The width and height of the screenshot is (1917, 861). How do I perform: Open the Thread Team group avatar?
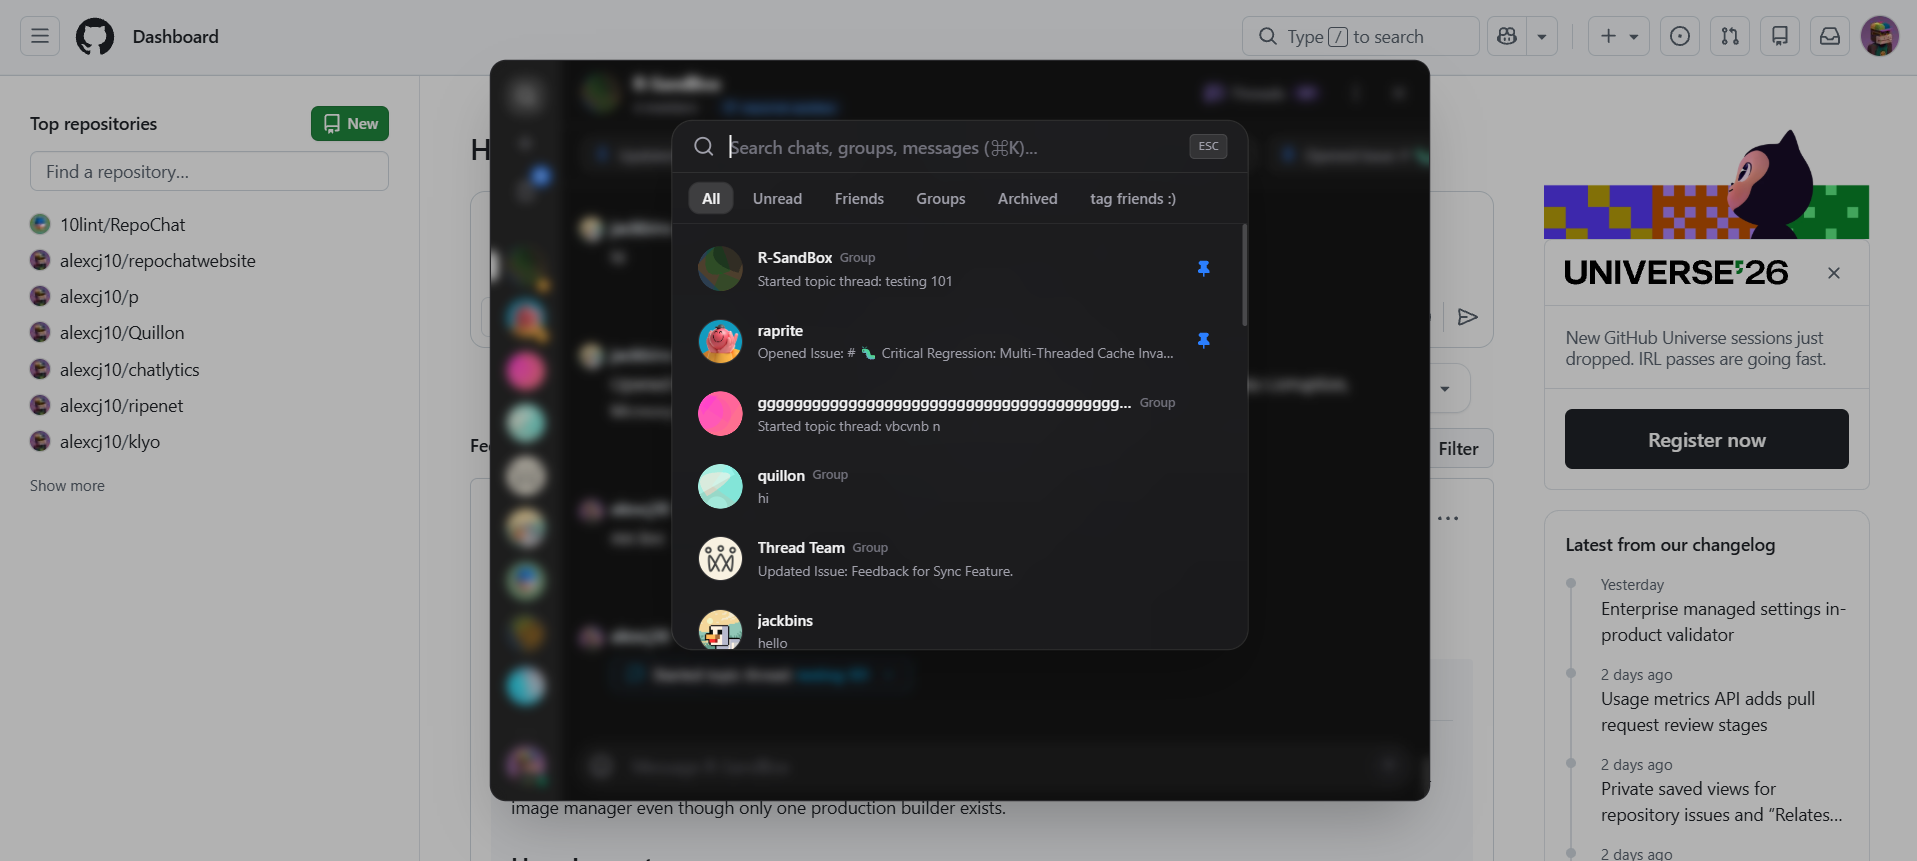point(720,559)
